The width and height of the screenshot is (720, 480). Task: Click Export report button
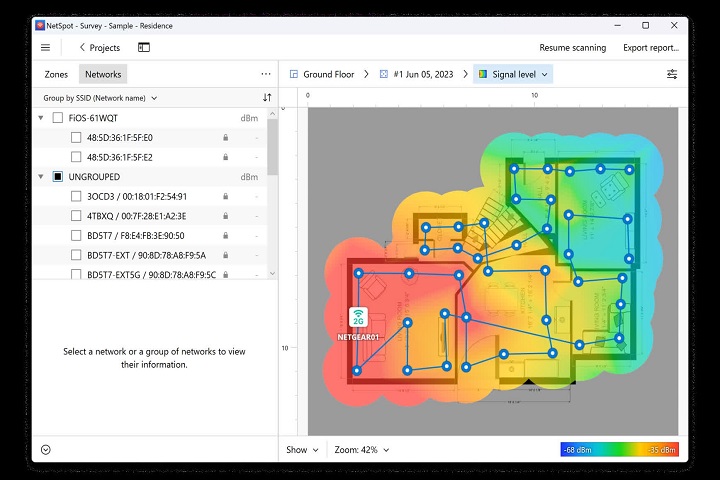[651, 47]
